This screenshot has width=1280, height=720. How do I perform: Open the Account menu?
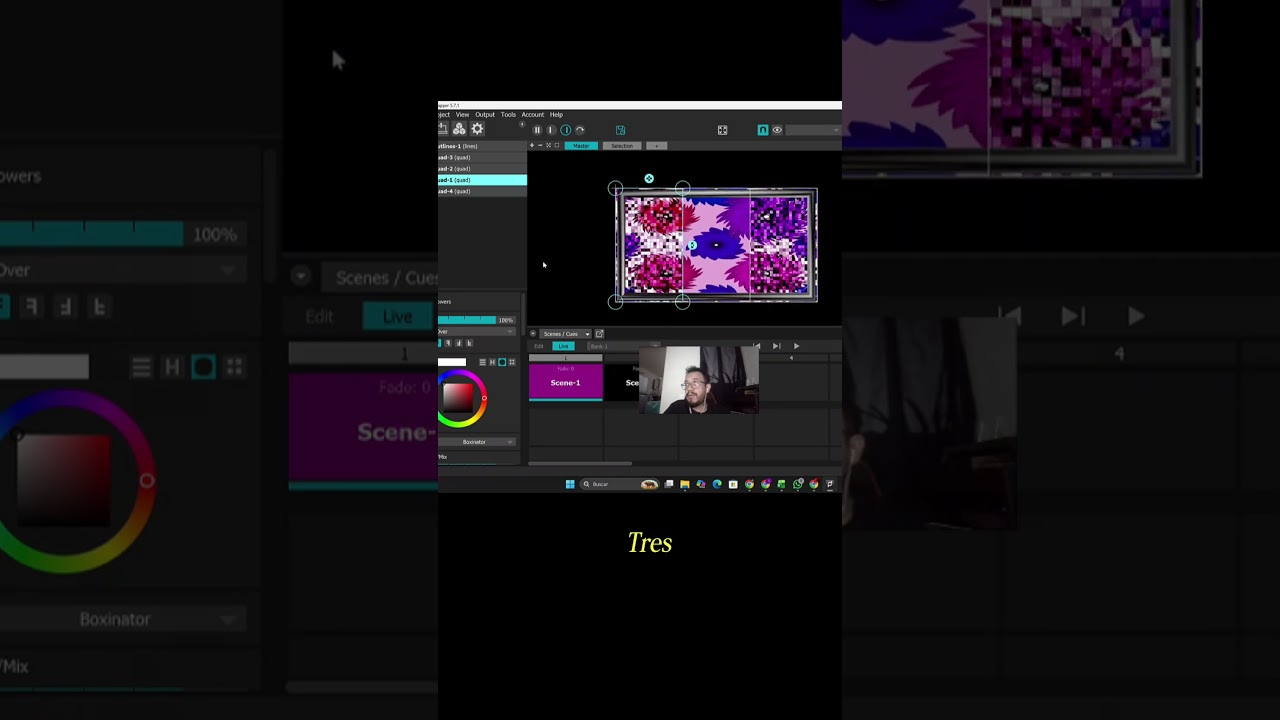point(533,115)
